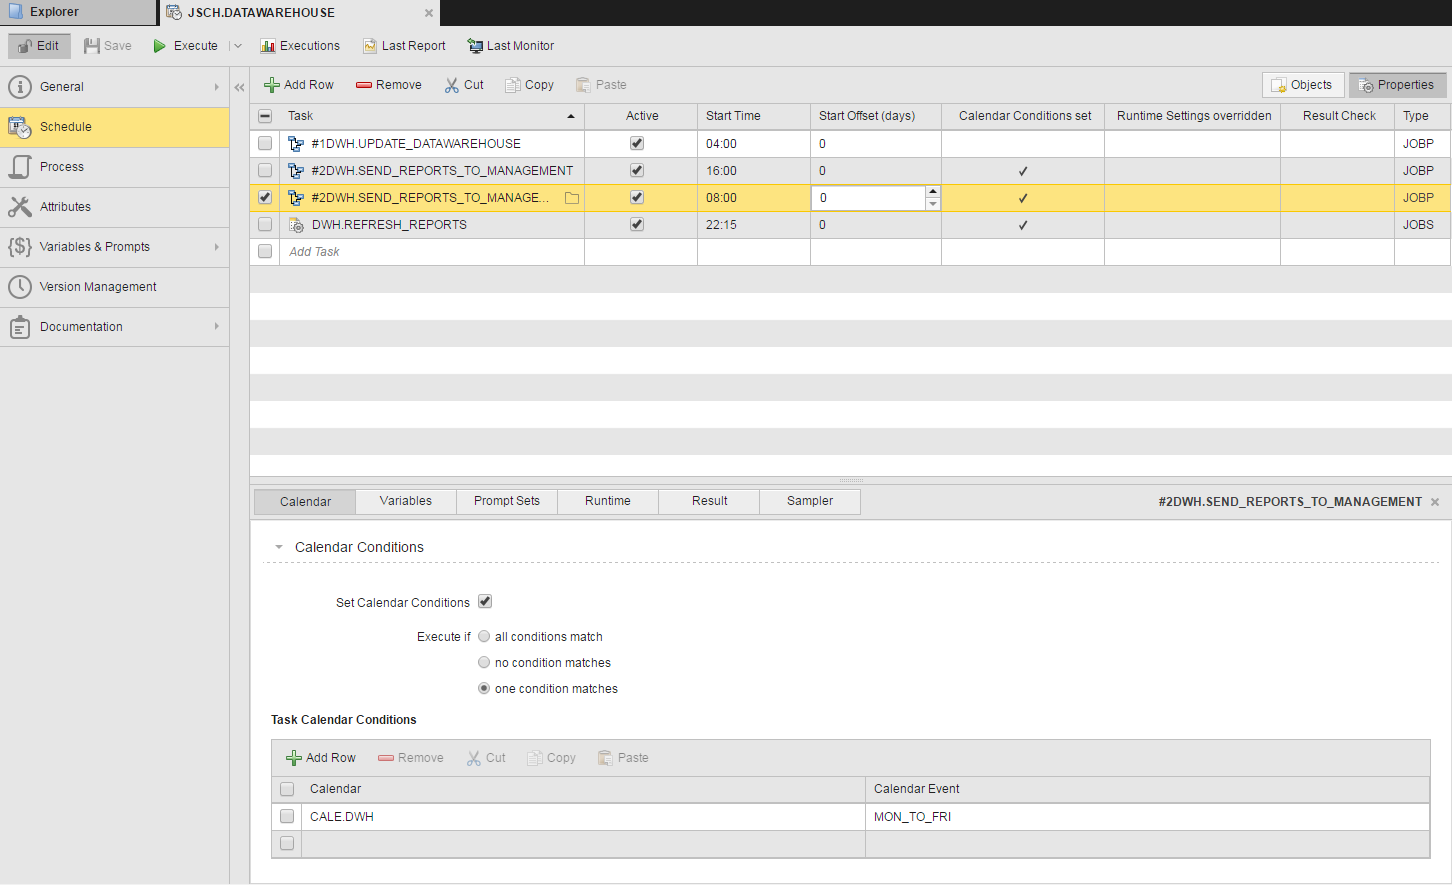Click the top Paste button
The width and height of the screenshot is (1452, 885).
[601, 85]
